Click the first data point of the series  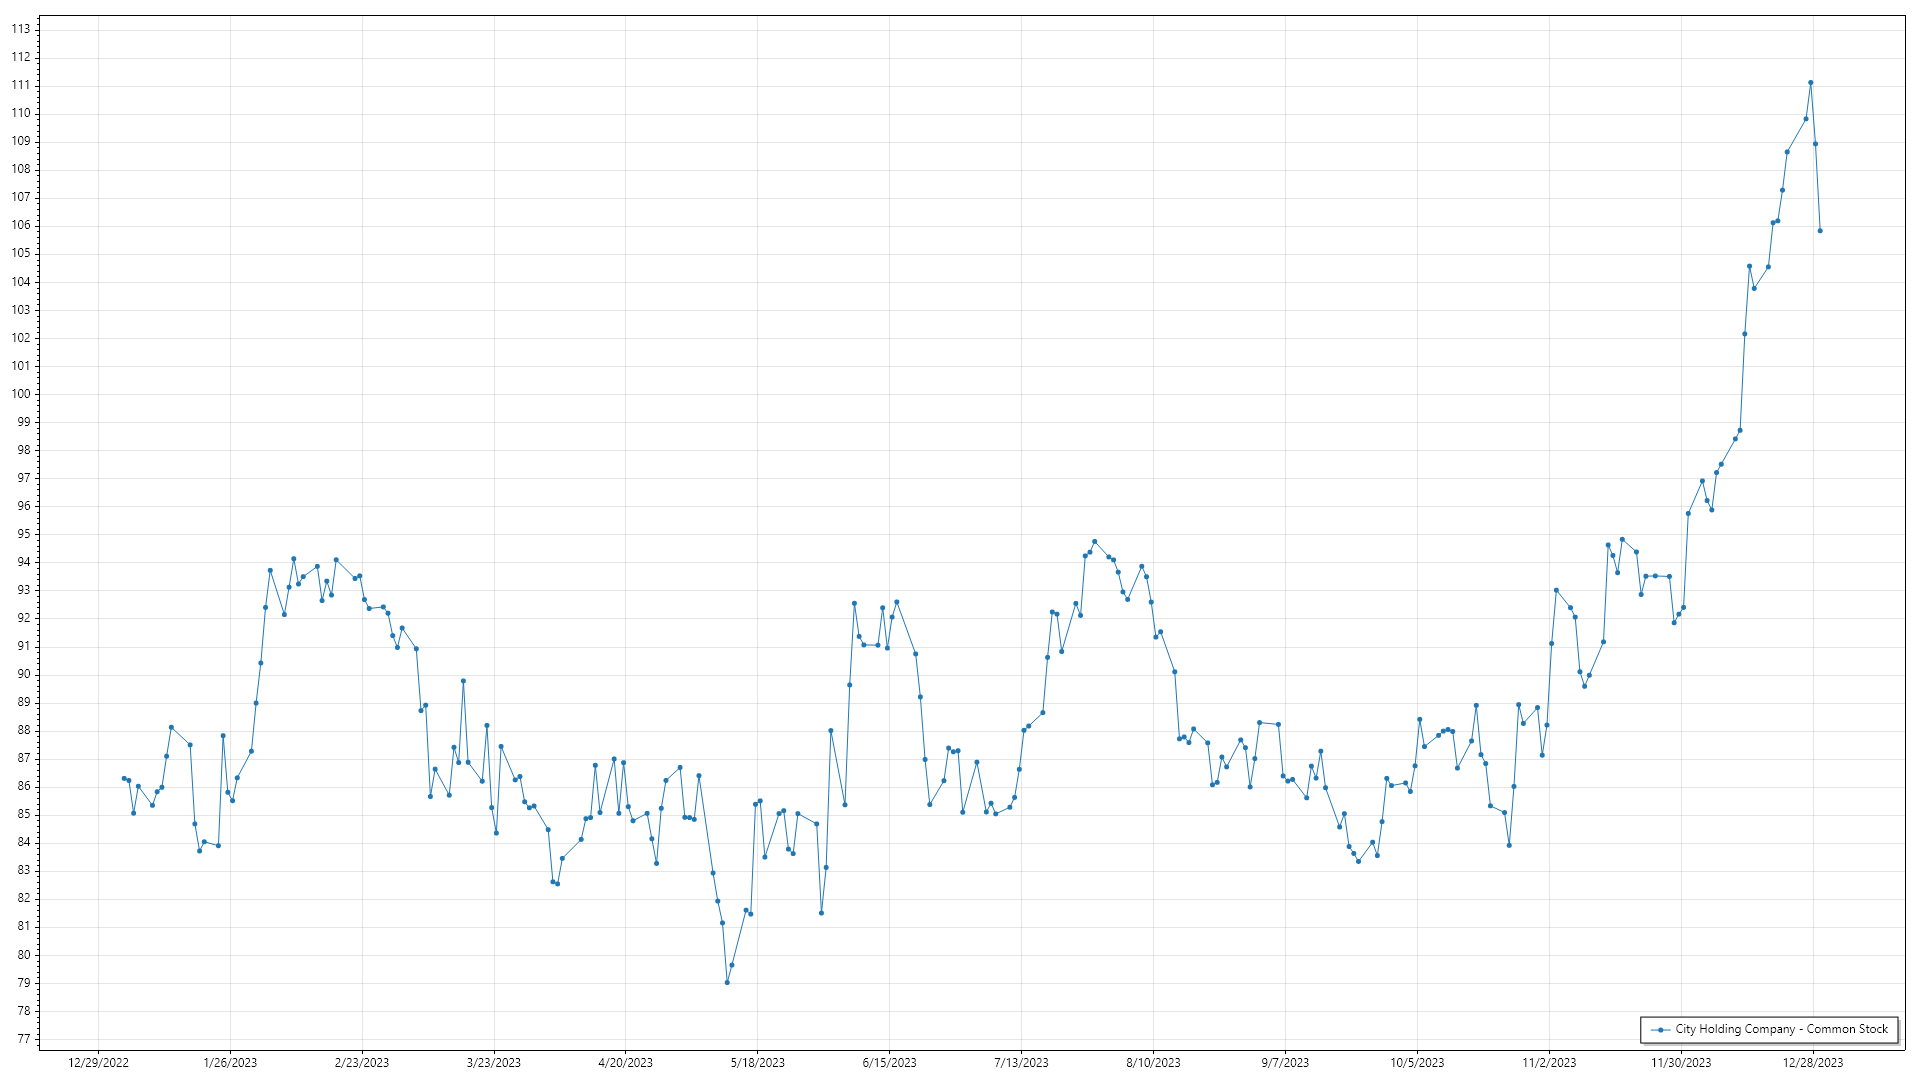coord(124,778)
